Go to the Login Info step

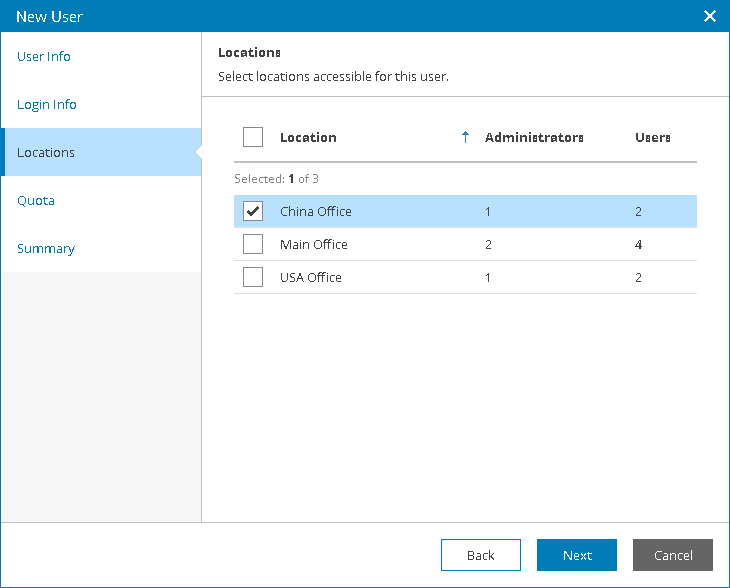pos(47,105)
